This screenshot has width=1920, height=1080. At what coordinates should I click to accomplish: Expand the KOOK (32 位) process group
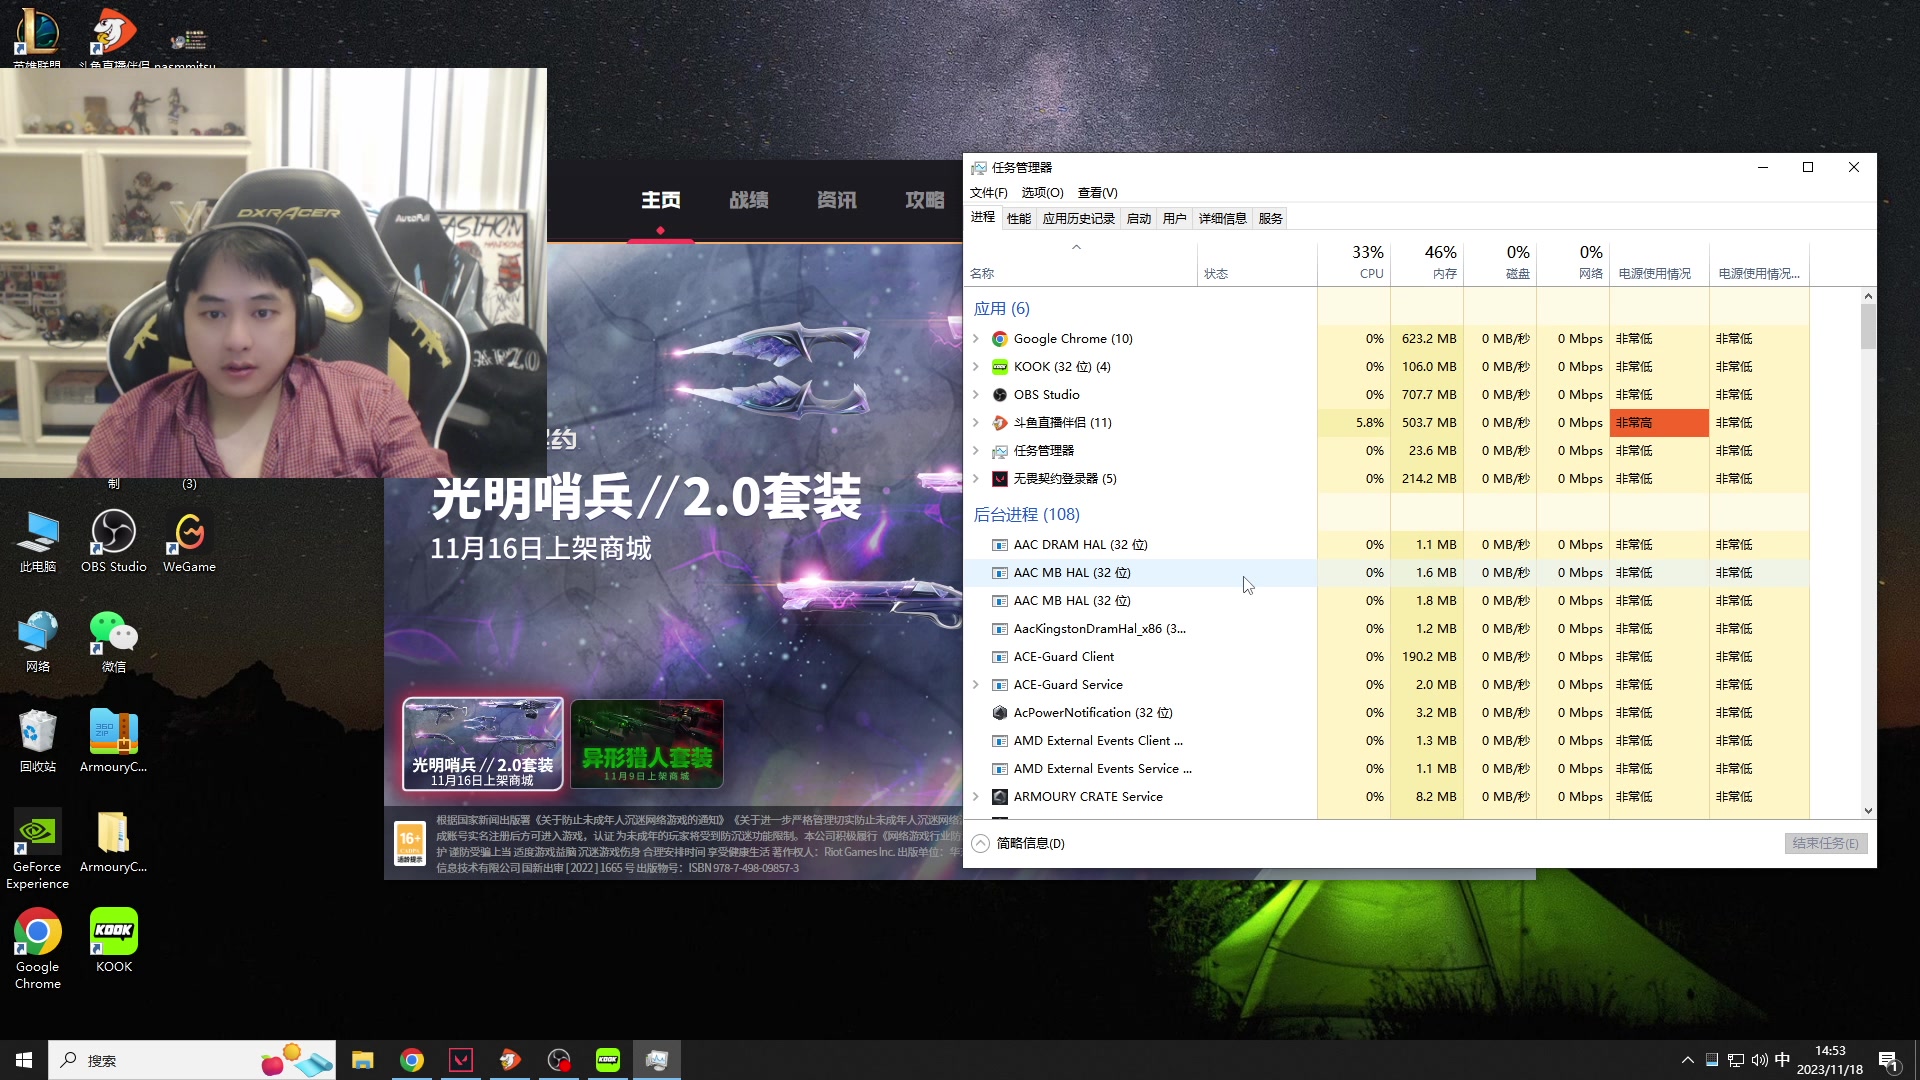tap(976, 367)
